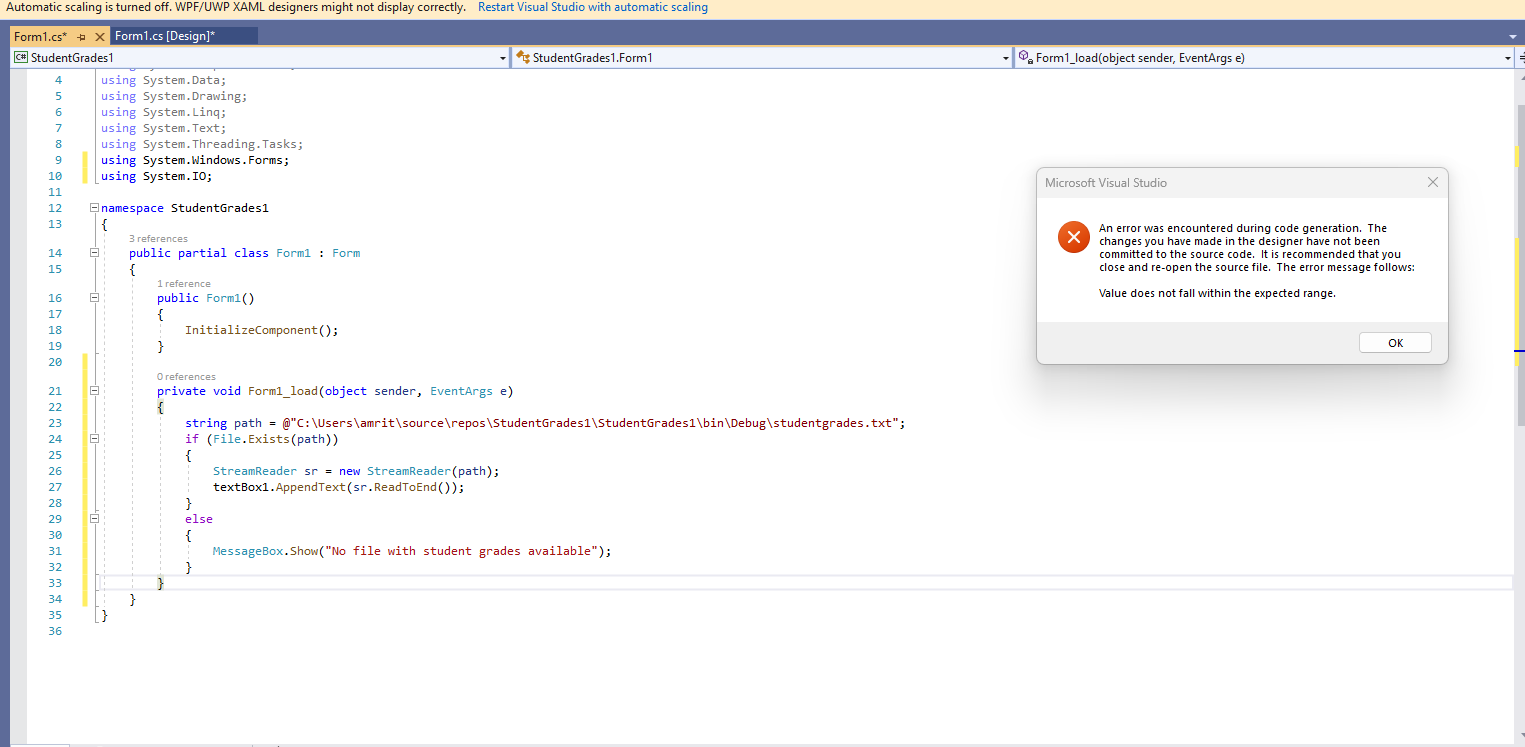Click line number 36 in the gutter
Image resolution: width=1525 pixels, height=747 pixels.
pos(54,631)
